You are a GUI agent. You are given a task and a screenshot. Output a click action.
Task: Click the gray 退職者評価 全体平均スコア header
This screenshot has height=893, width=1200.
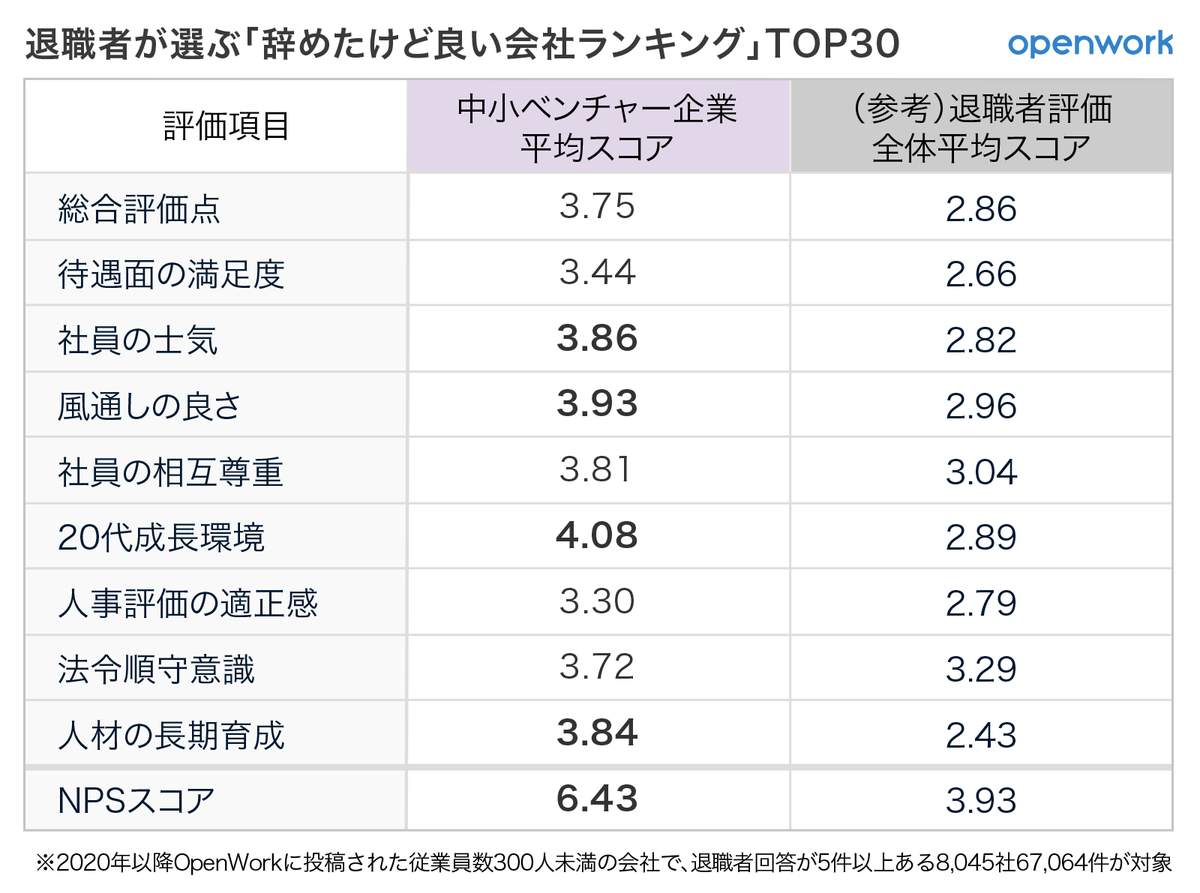tap(980, 127)
